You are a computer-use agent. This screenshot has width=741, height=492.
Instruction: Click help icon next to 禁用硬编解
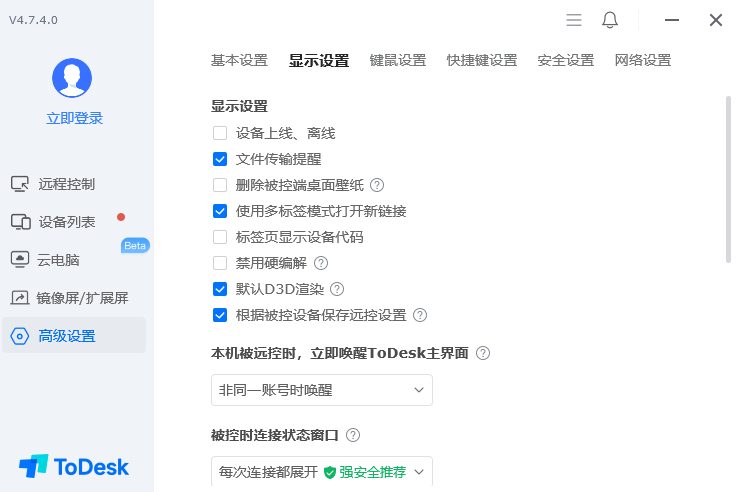pos(321,263)
